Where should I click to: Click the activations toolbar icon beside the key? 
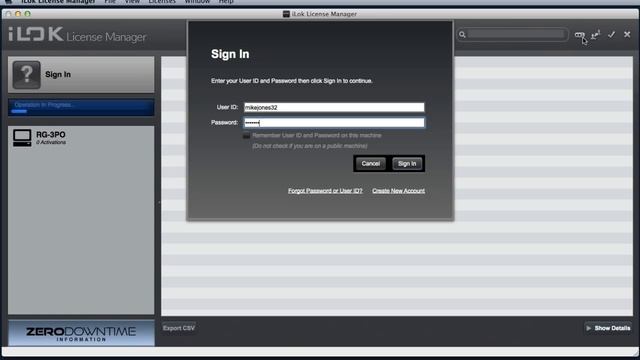pos(596,35)
